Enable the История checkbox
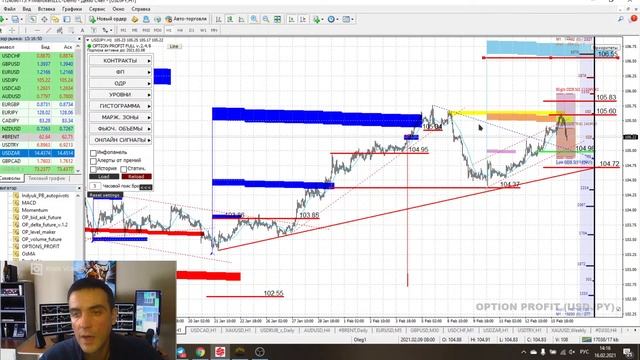 93,169
